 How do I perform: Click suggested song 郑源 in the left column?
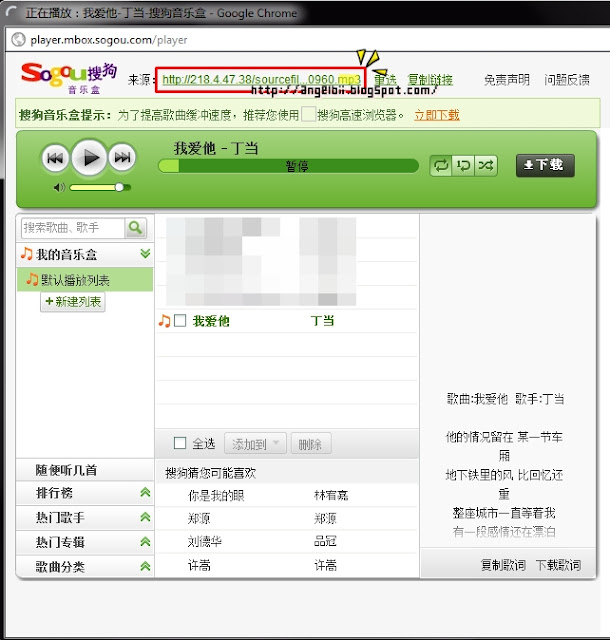pyautogui.click(x=199, y=519)
